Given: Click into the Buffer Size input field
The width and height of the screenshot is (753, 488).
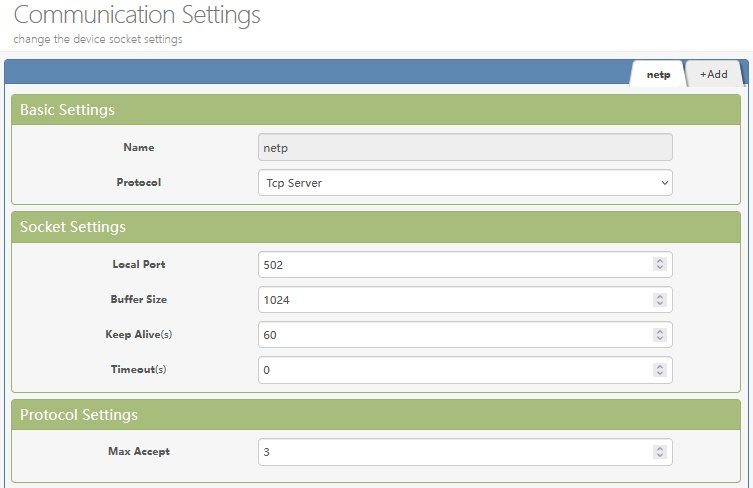Looking at the screenshot, I should (452, 300).
